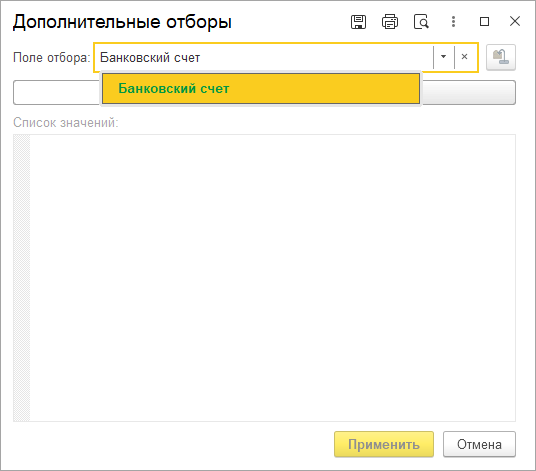Viewport: 536px width, 471px height.
Task: Click the wide button left of dropdown popup
Action: [57, 92]
